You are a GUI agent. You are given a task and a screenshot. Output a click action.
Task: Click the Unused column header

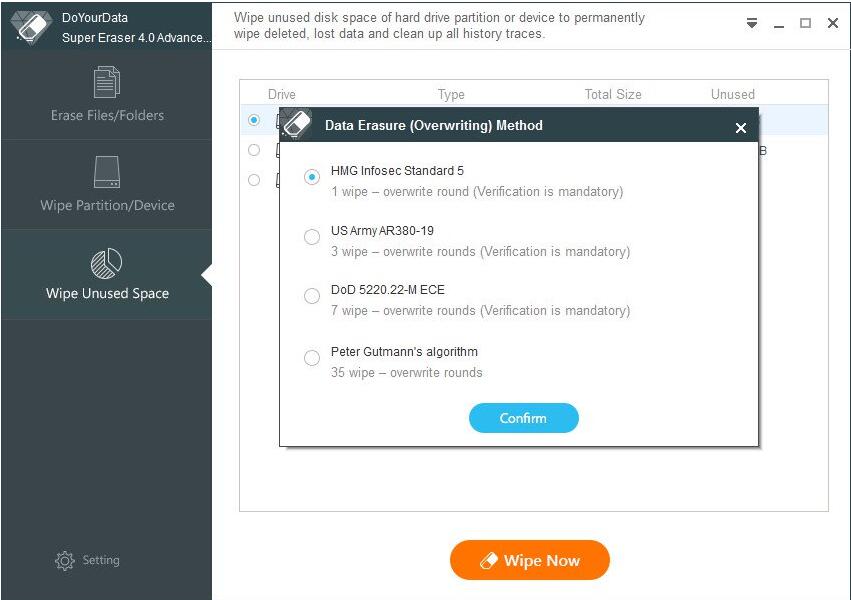[733, 94]
